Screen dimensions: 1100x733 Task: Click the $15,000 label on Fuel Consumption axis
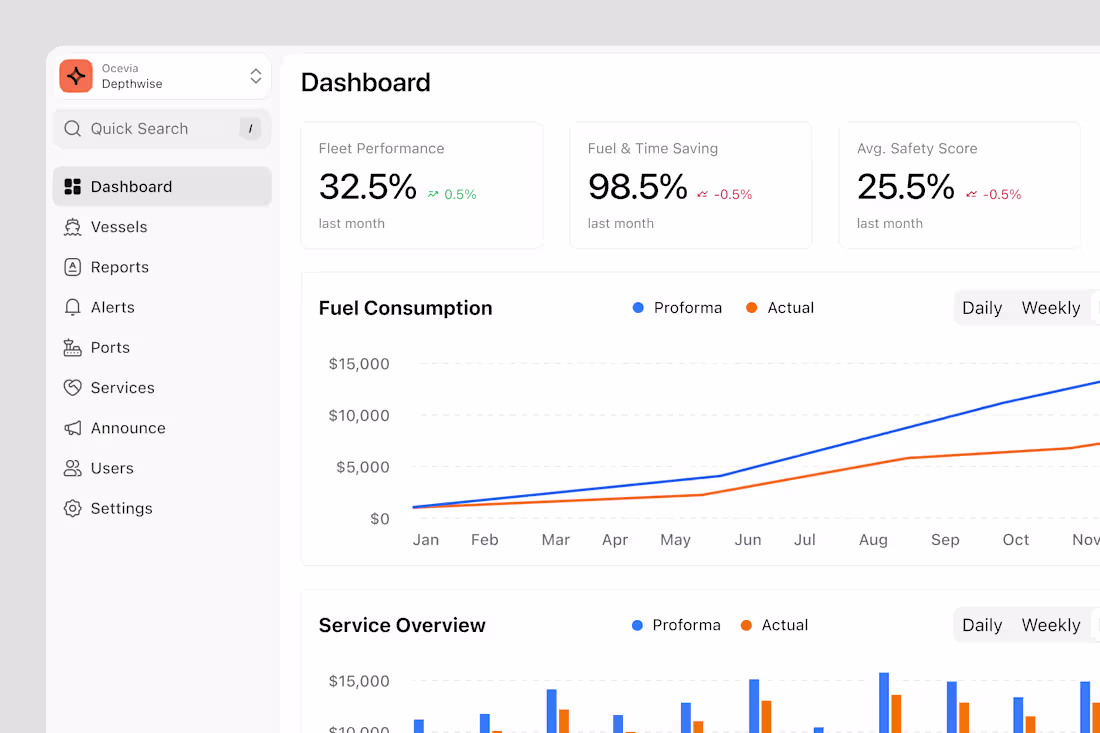click(358, 364)
